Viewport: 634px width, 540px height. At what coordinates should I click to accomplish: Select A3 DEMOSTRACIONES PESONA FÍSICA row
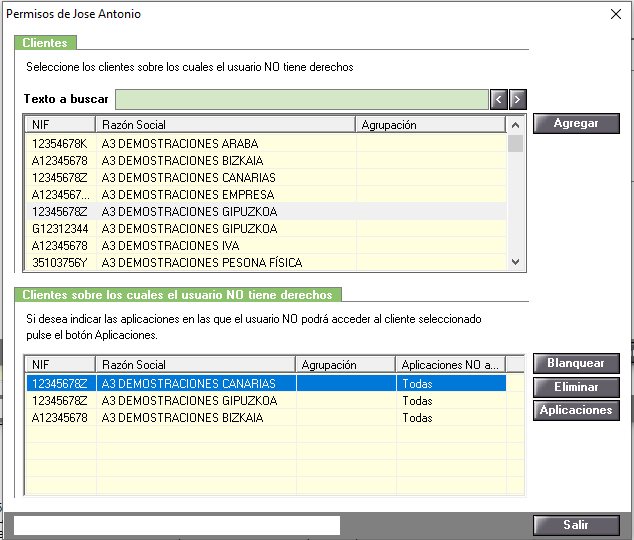pyautogui.click(x=266, y=262)
